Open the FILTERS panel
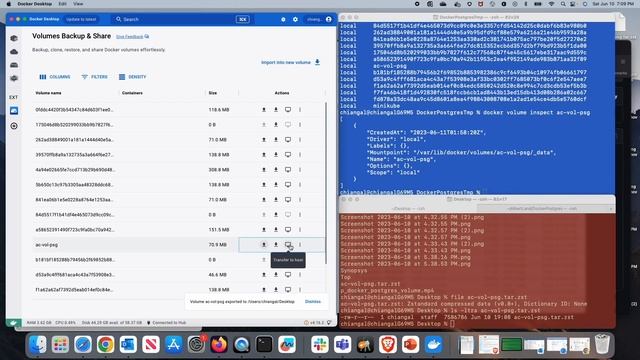This screenshot has width=640, height=360. point(95,77)
